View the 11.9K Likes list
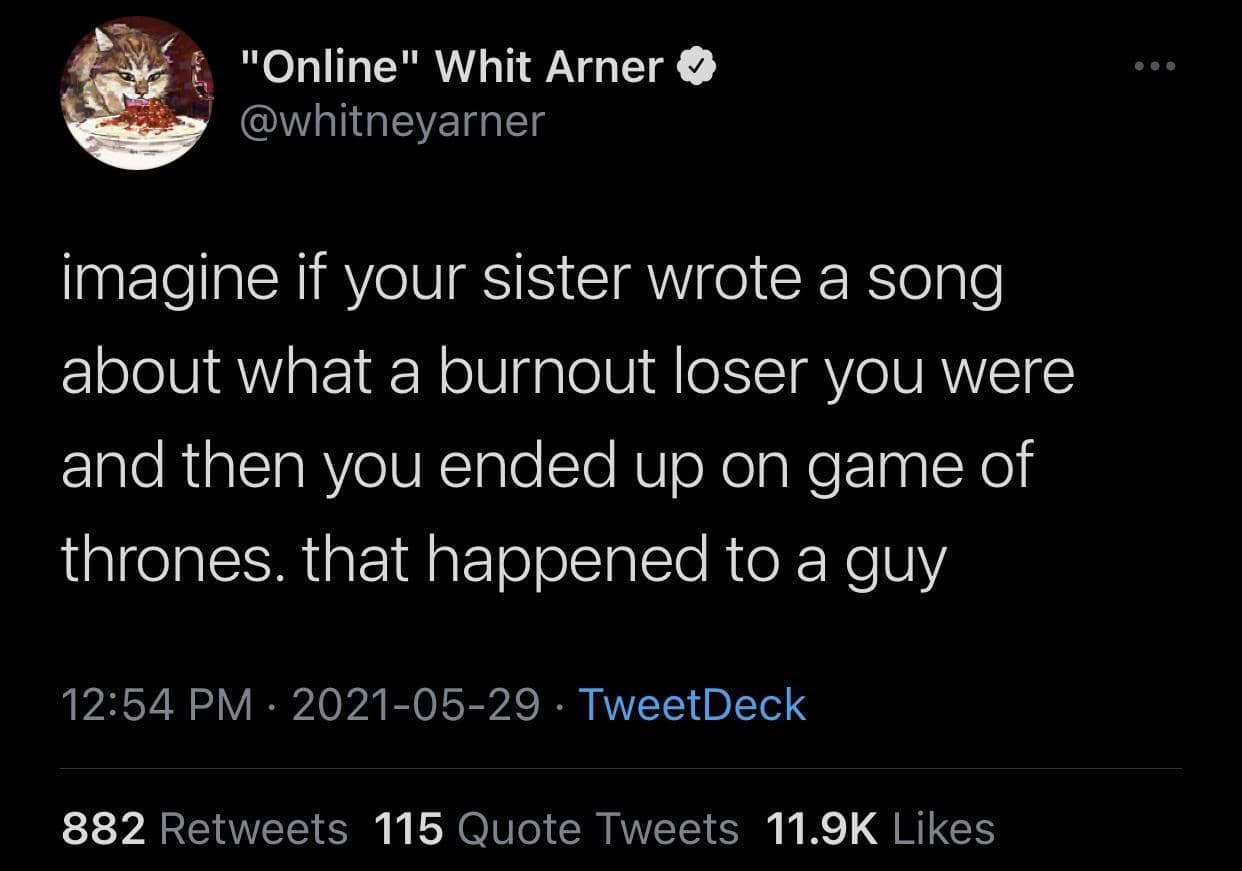 pos(879,828)
